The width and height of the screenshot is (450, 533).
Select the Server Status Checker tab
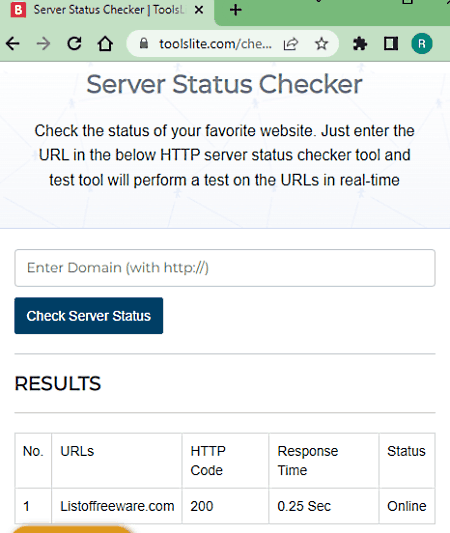pos(107,11)
